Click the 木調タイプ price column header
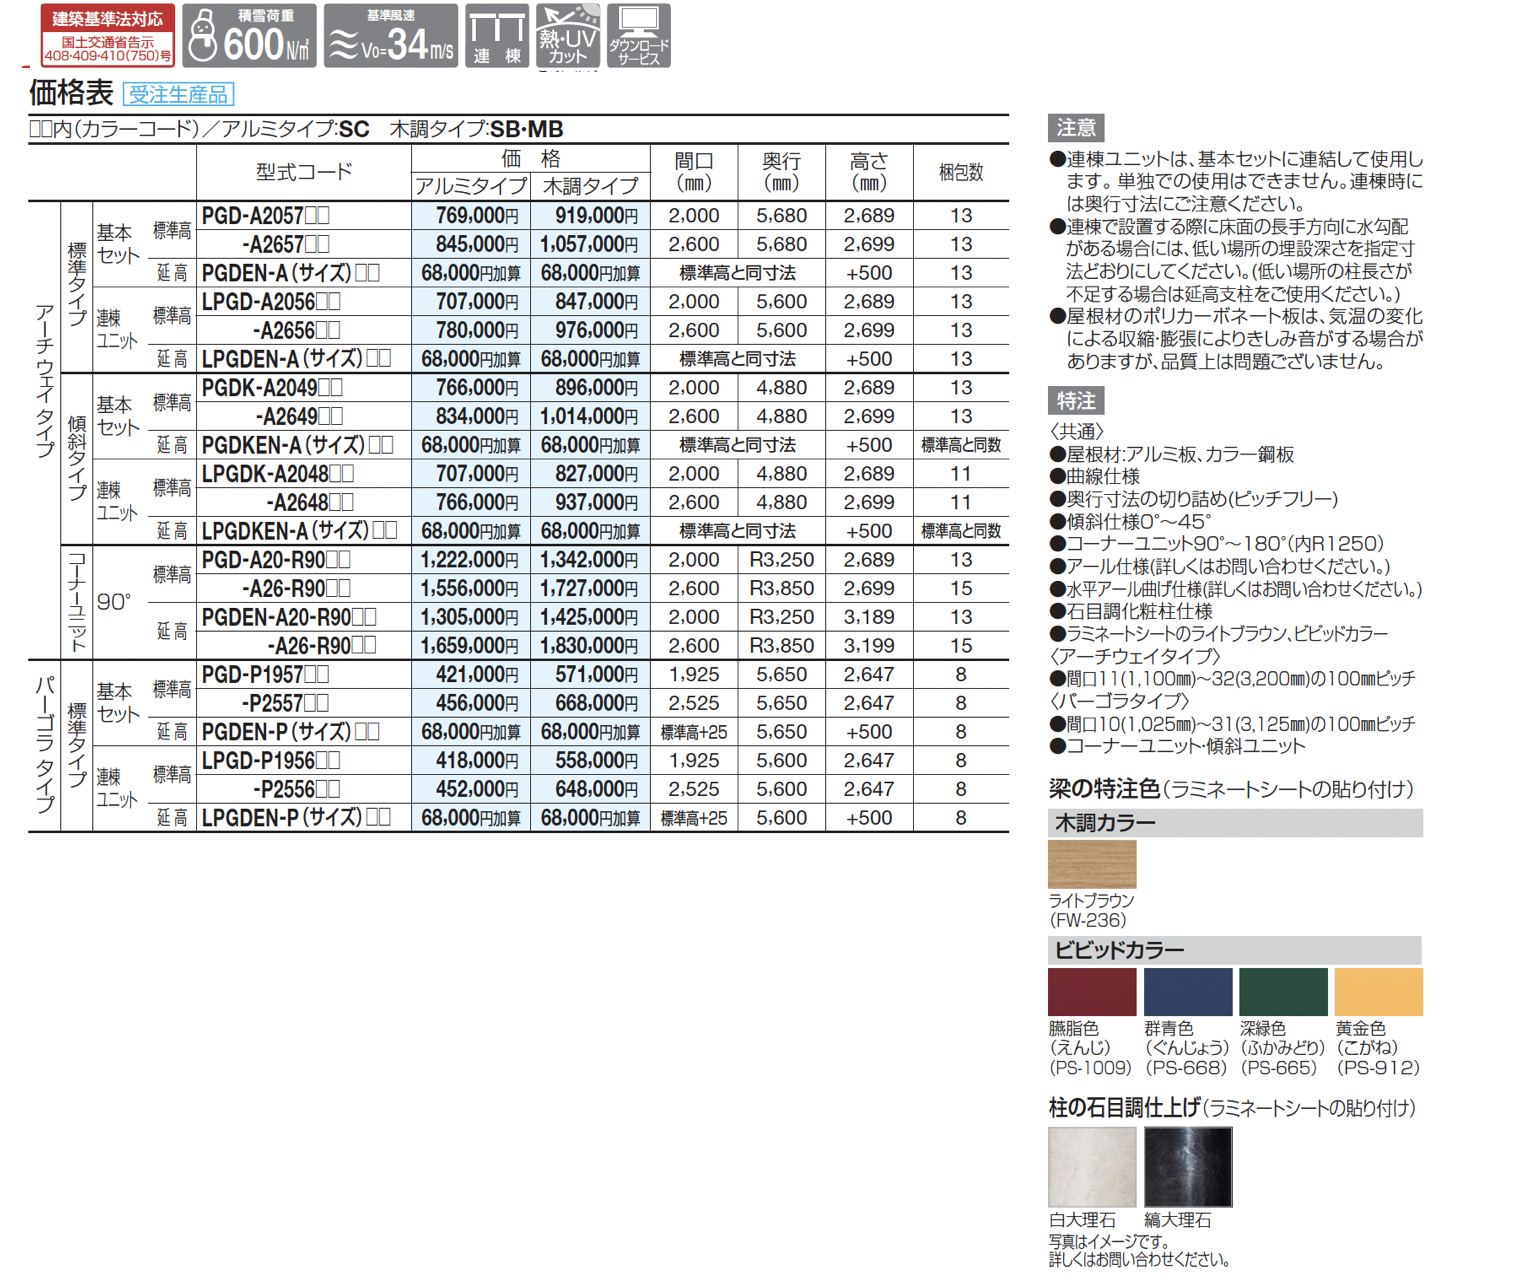The width and height of the screenshot is (1538, 1282). click(x=590, y=186)
